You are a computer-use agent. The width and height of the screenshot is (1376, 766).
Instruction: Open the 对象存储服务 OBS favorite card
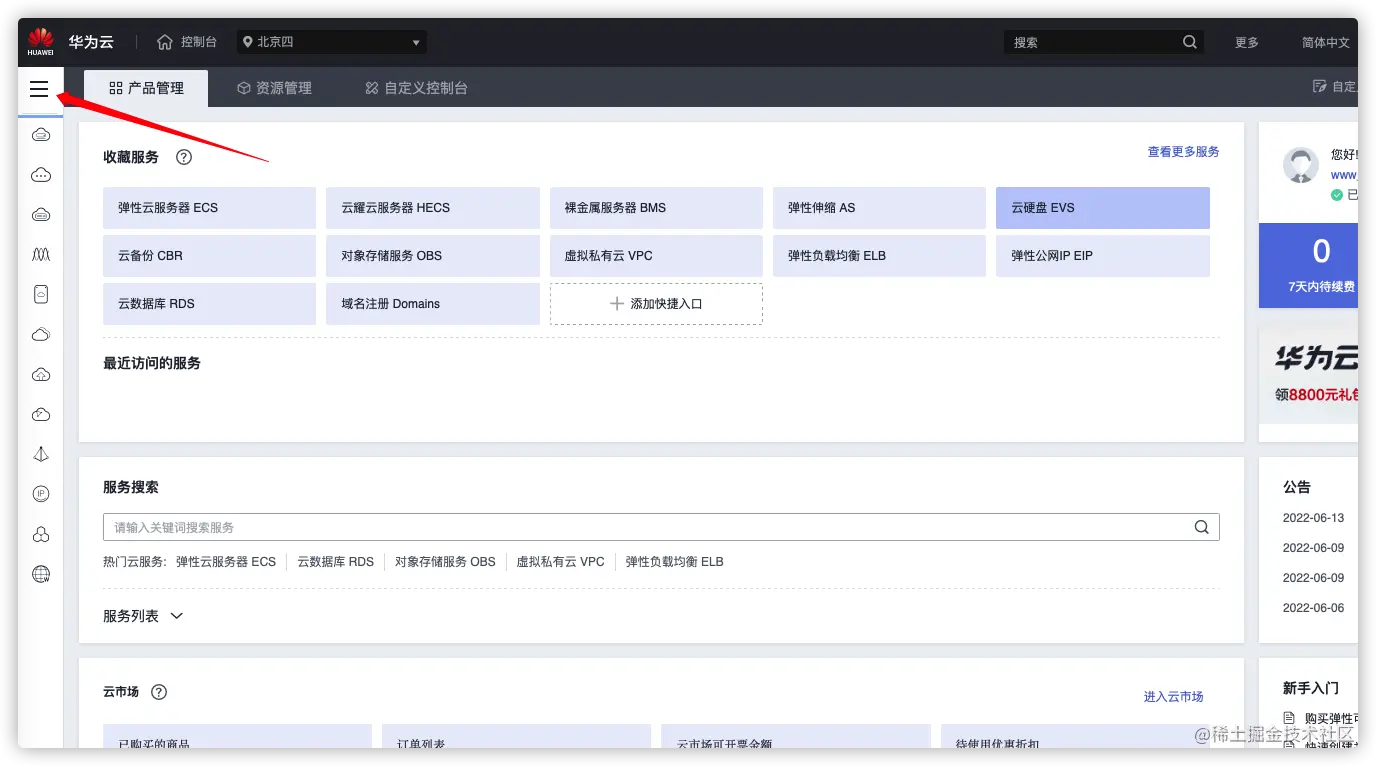pos(433,256)
